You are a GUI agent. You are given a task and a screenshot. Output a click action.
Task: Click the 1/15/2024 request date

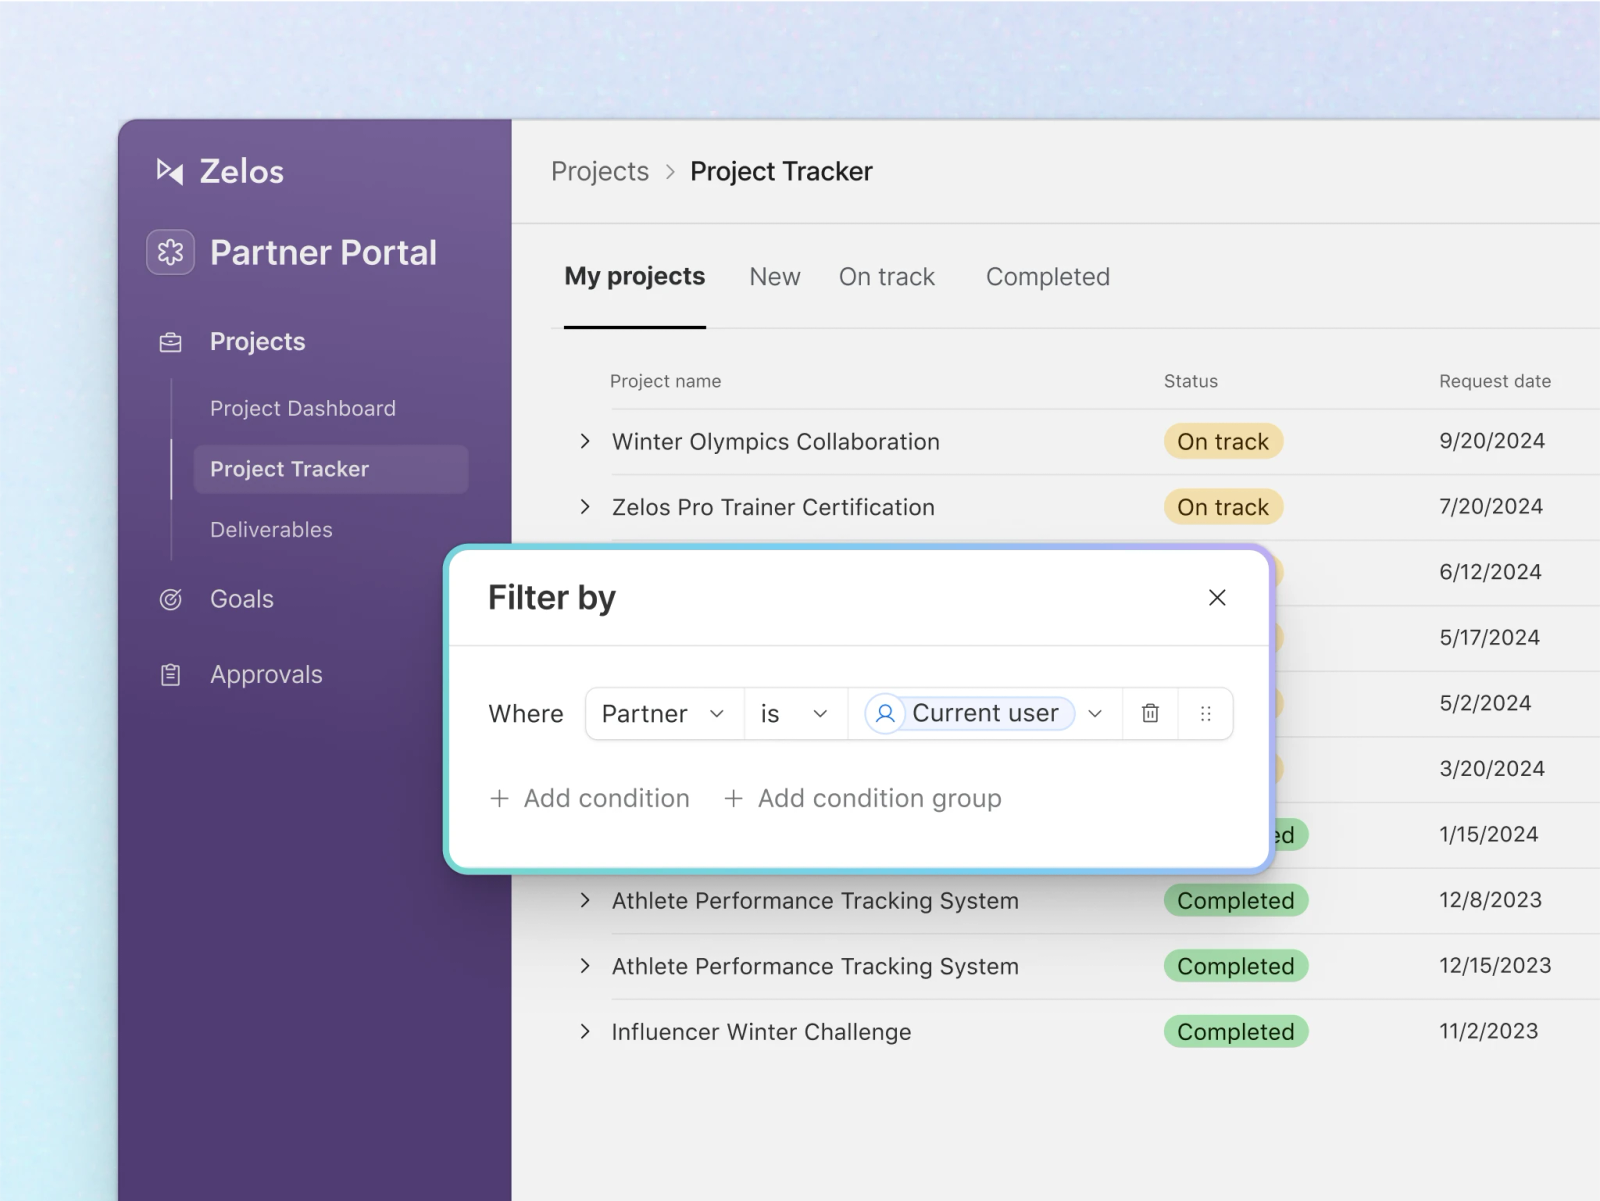1488,834
